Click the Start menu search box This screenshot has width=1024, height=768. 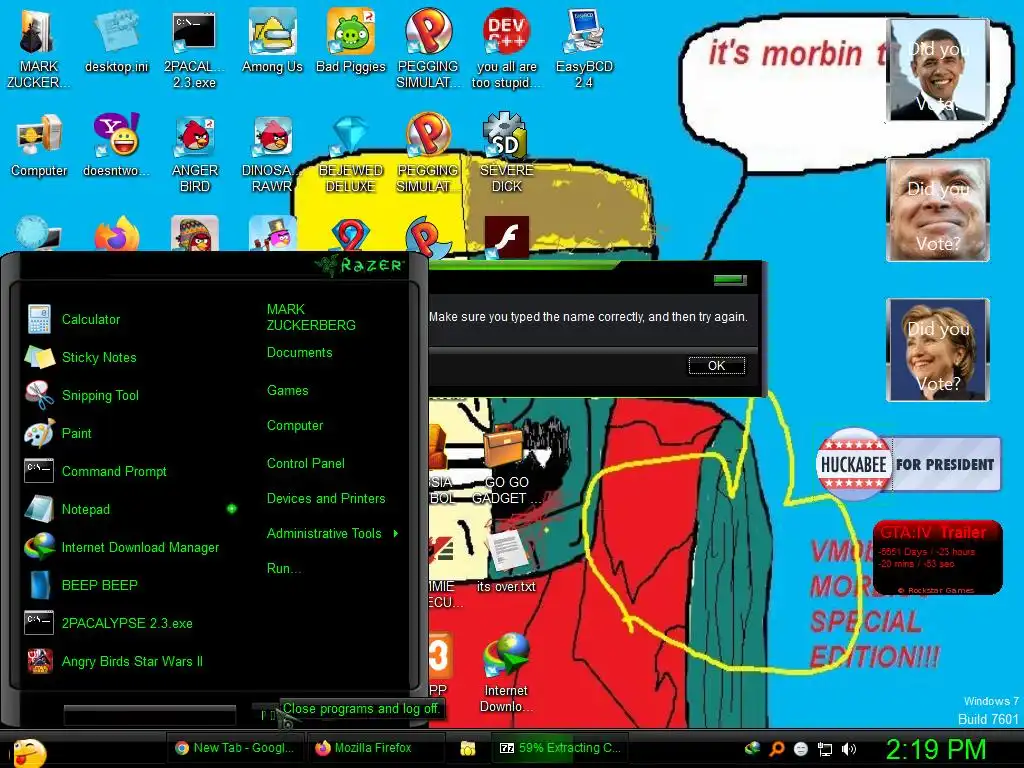[x=150, y=715]
